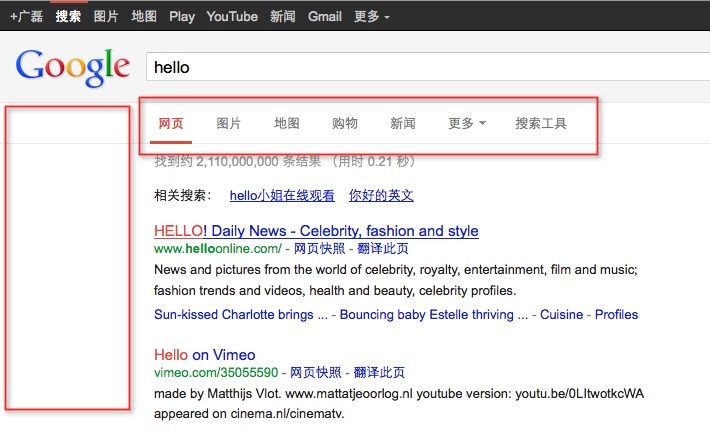Open Bouncing baby Estelle thriving sitelink

(433, 315)
